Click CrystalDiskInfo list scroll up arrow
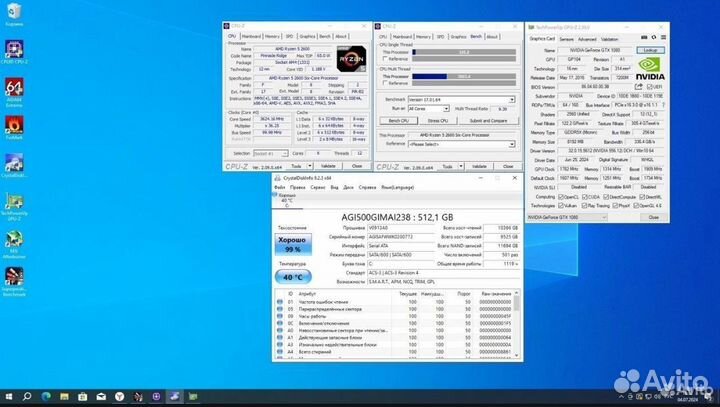 click(517, 293)
